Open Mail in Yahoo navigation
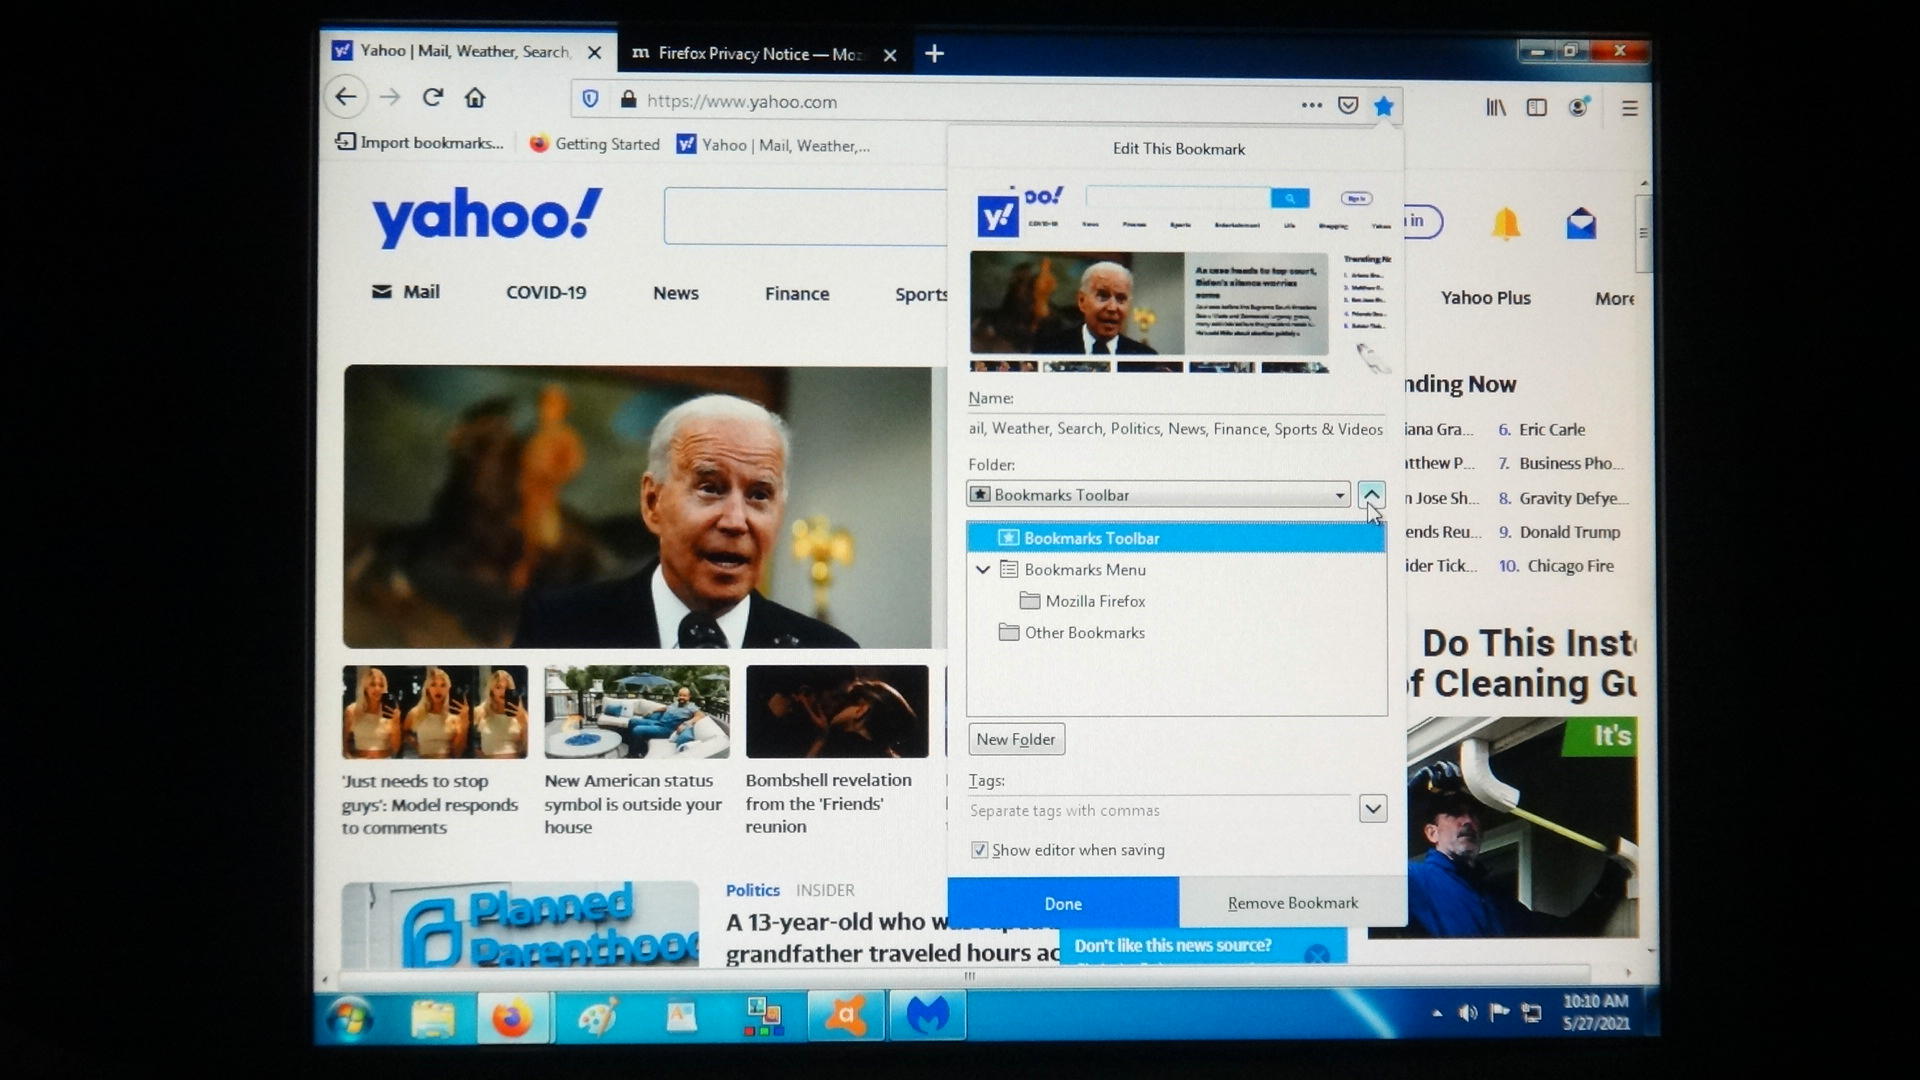 406,291
